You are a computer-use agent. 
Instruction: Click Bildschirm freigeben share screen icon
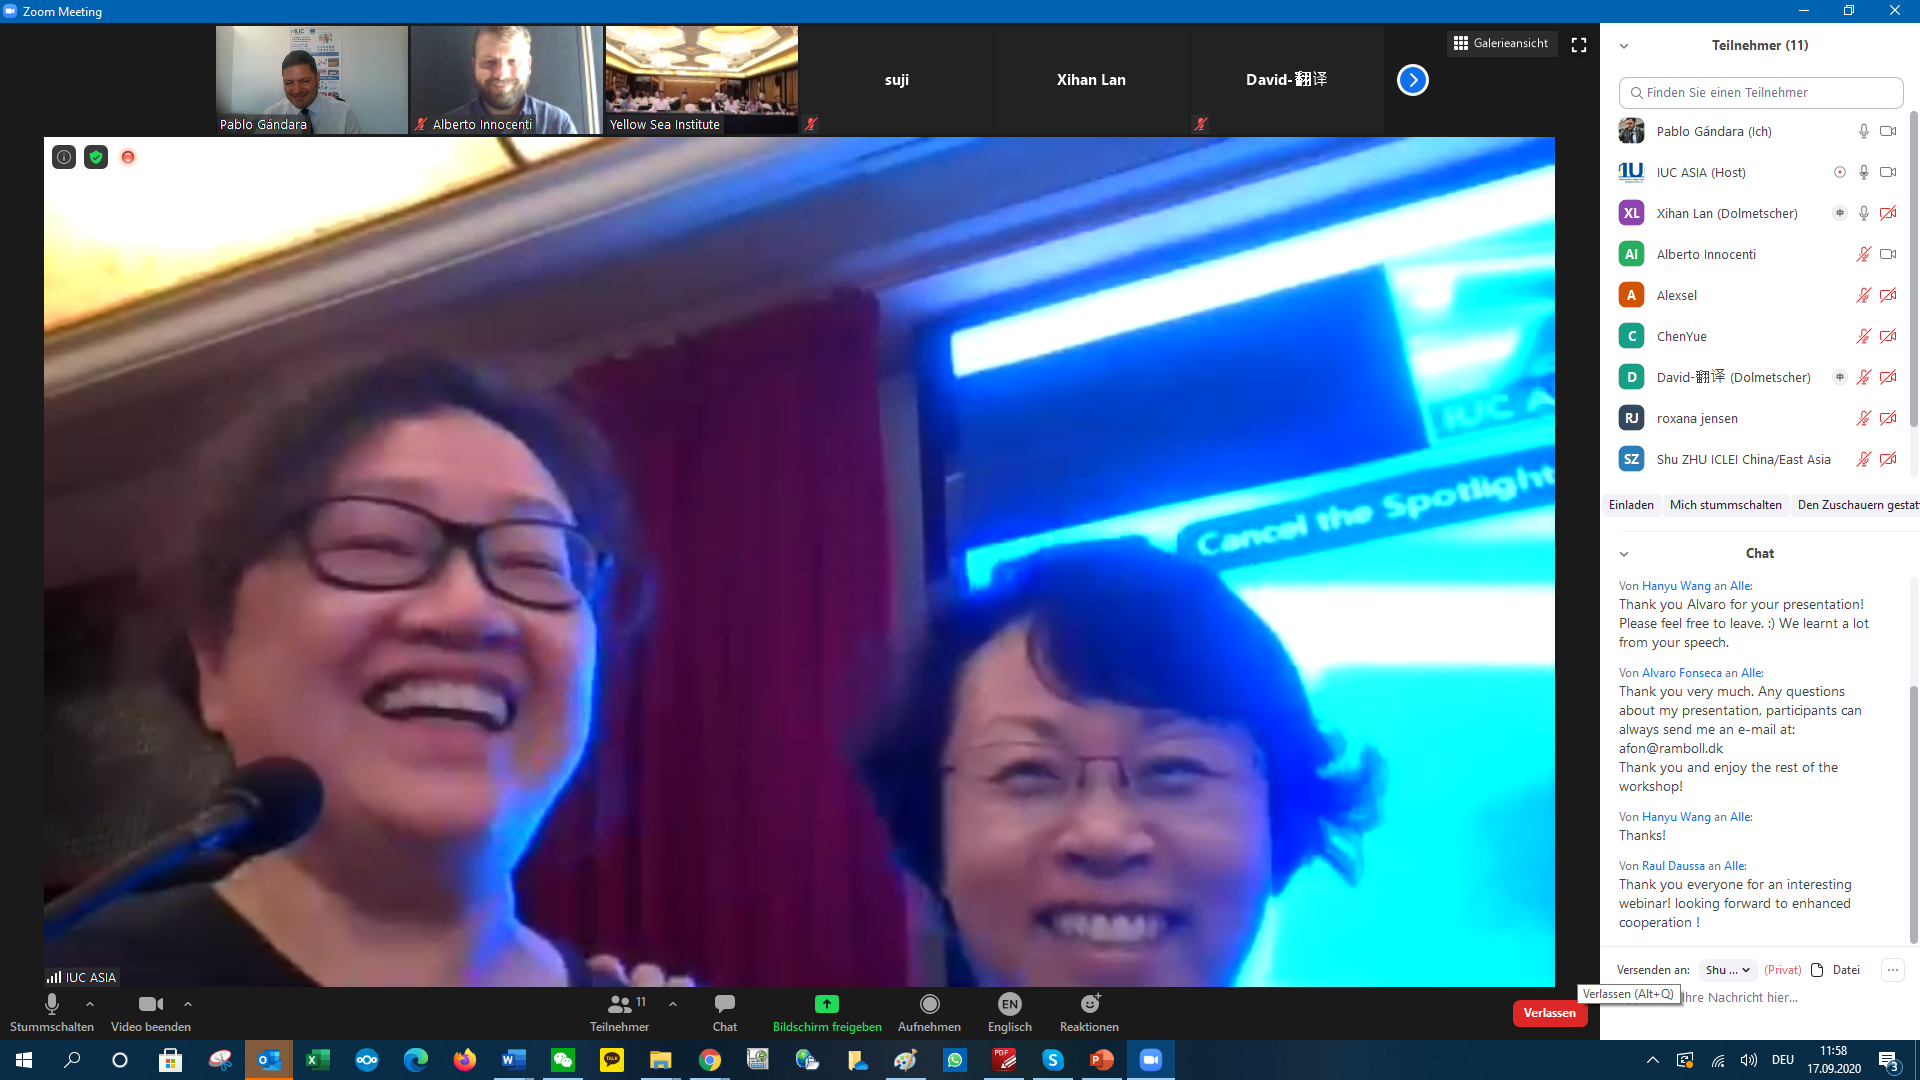pyautogui.click(x=826, y=1004)
